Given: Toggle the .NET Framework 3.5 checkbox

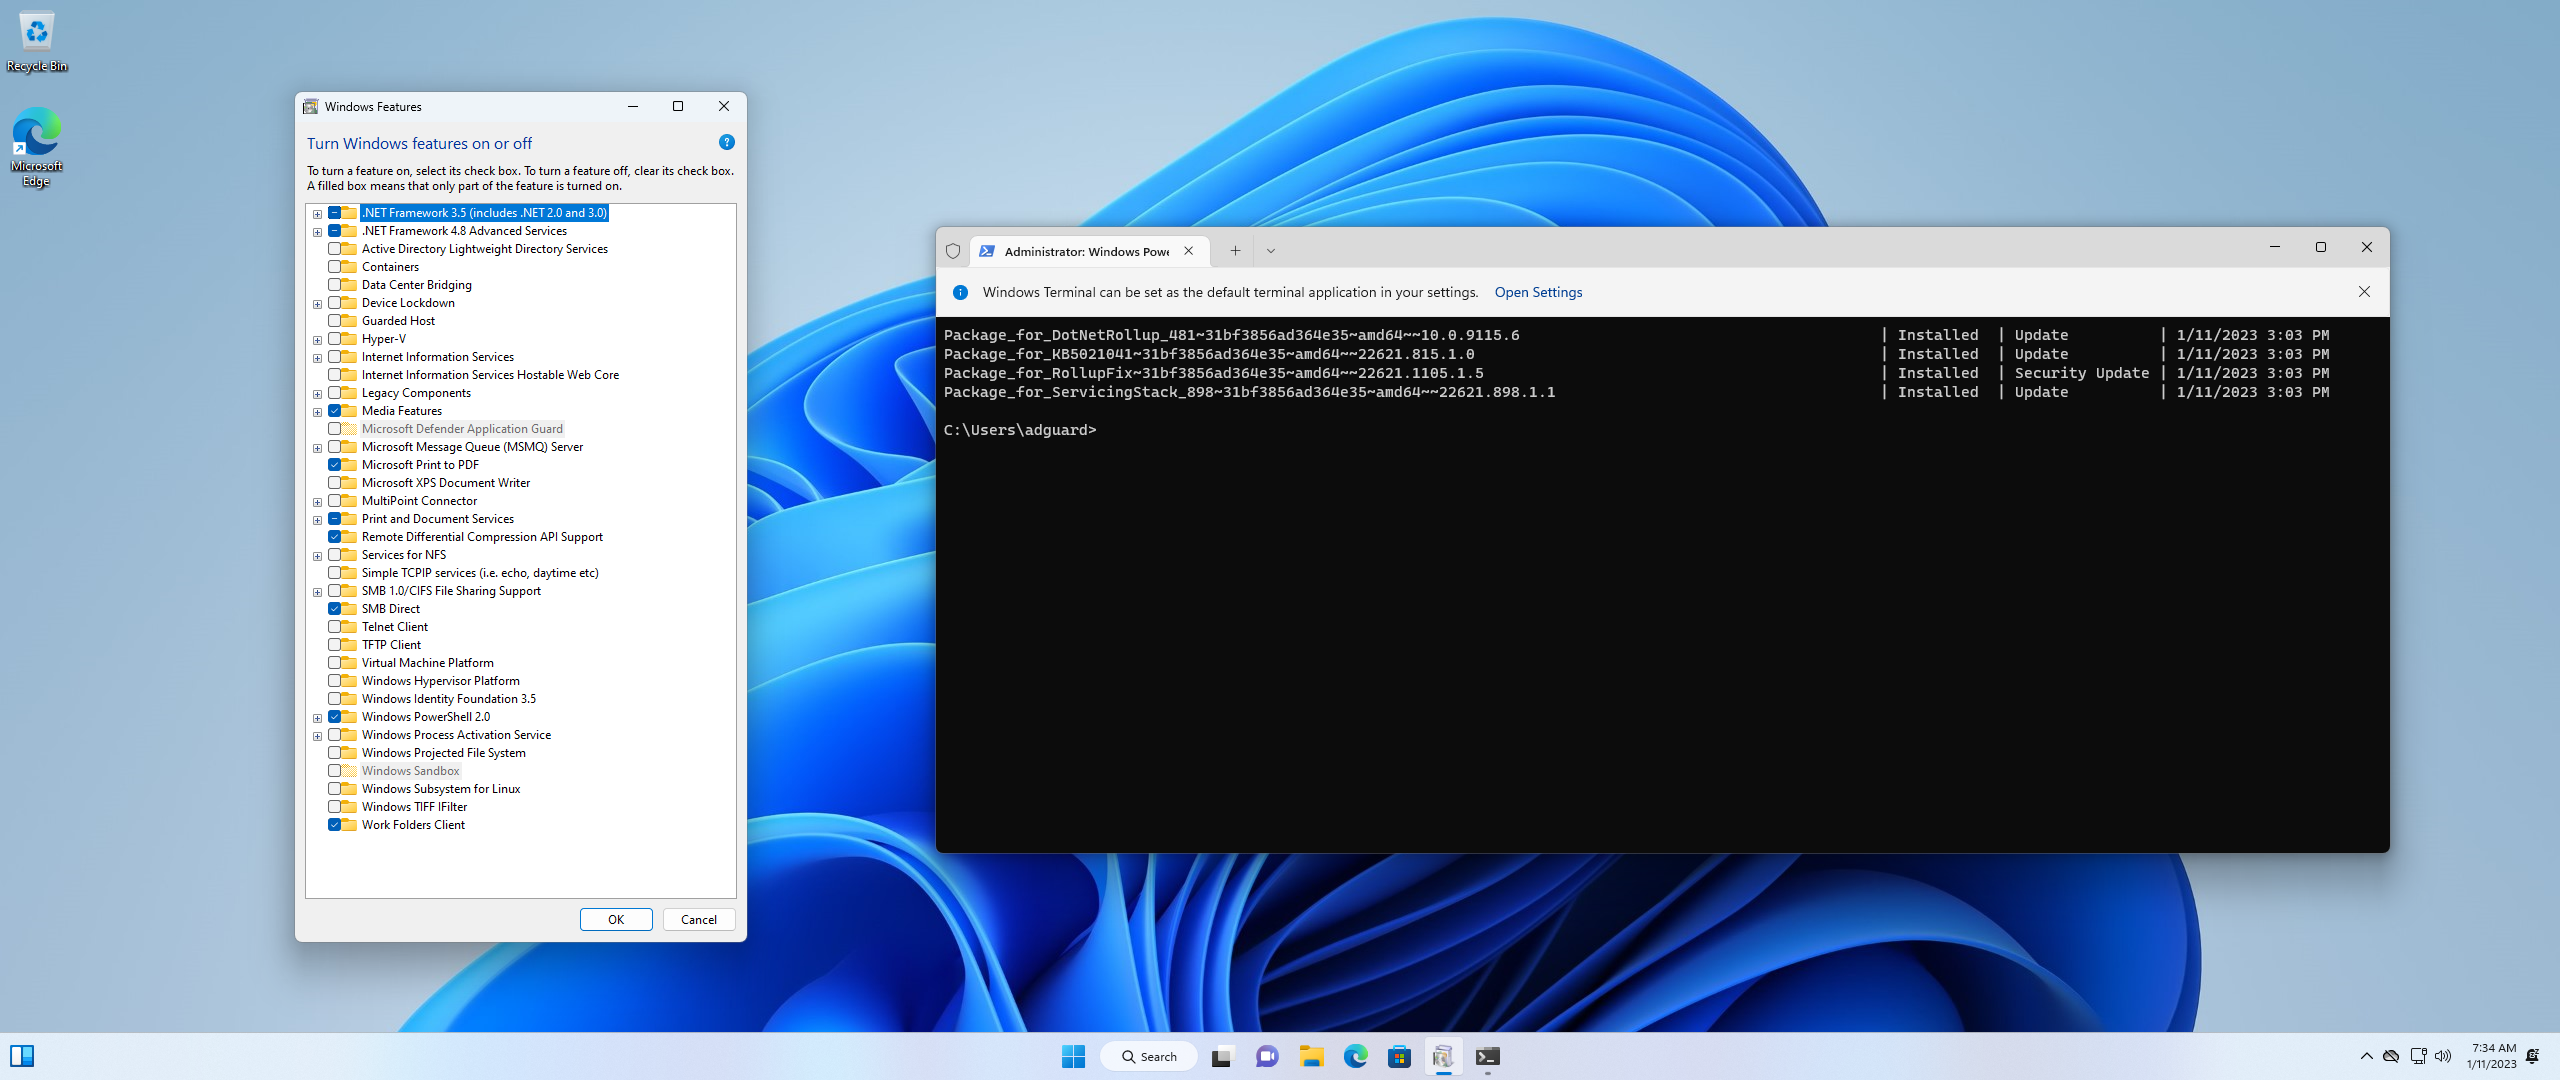Looking at the screenshot, I should (x=336, y=210).
